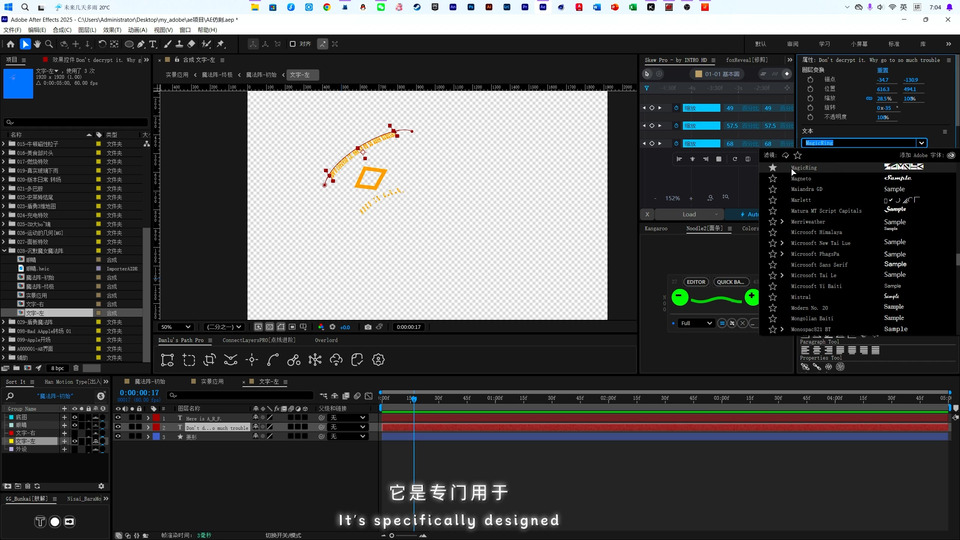This screenshot has width=960, height=540.
Task: Open the 效果(T) menu
Action: coord(112,30)
